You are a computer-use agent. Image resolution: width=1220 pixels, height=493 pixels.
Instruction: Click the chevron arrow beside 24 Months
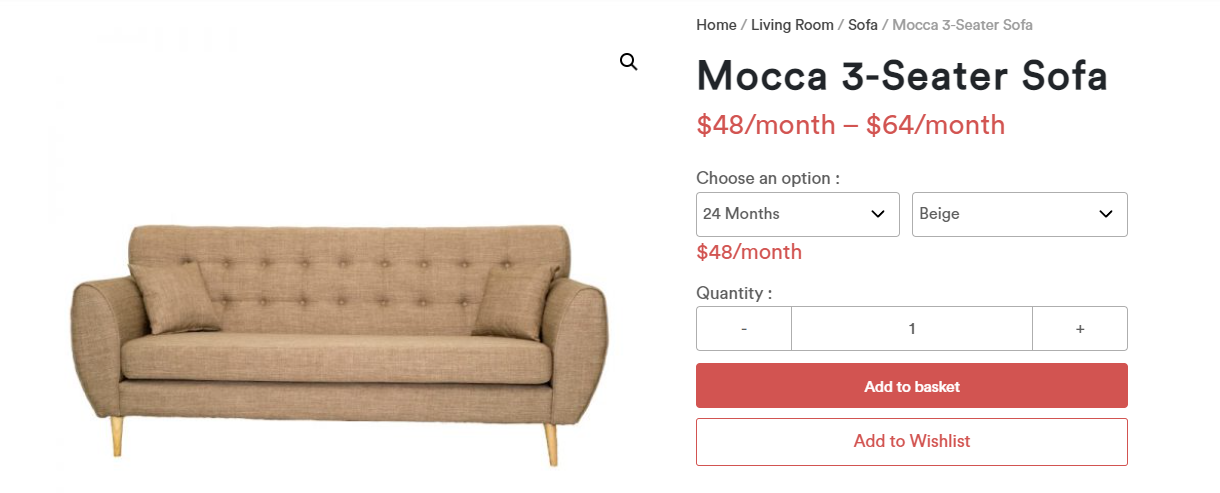coord(878,214)
